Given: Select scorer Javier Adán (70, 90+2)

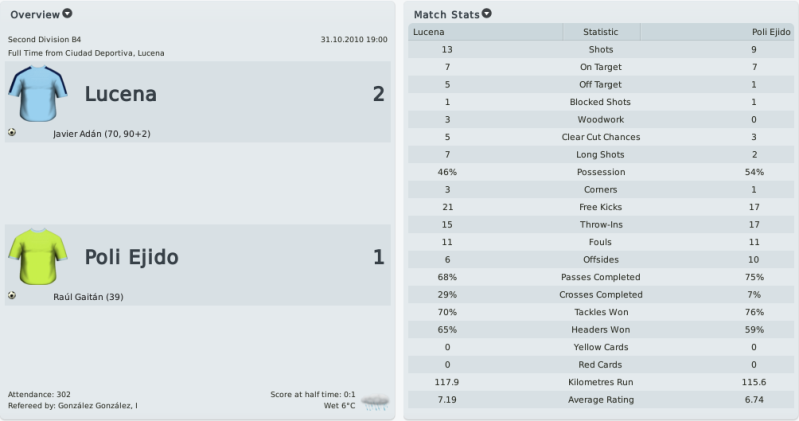Looking at the screenshot, I should 102,134.
